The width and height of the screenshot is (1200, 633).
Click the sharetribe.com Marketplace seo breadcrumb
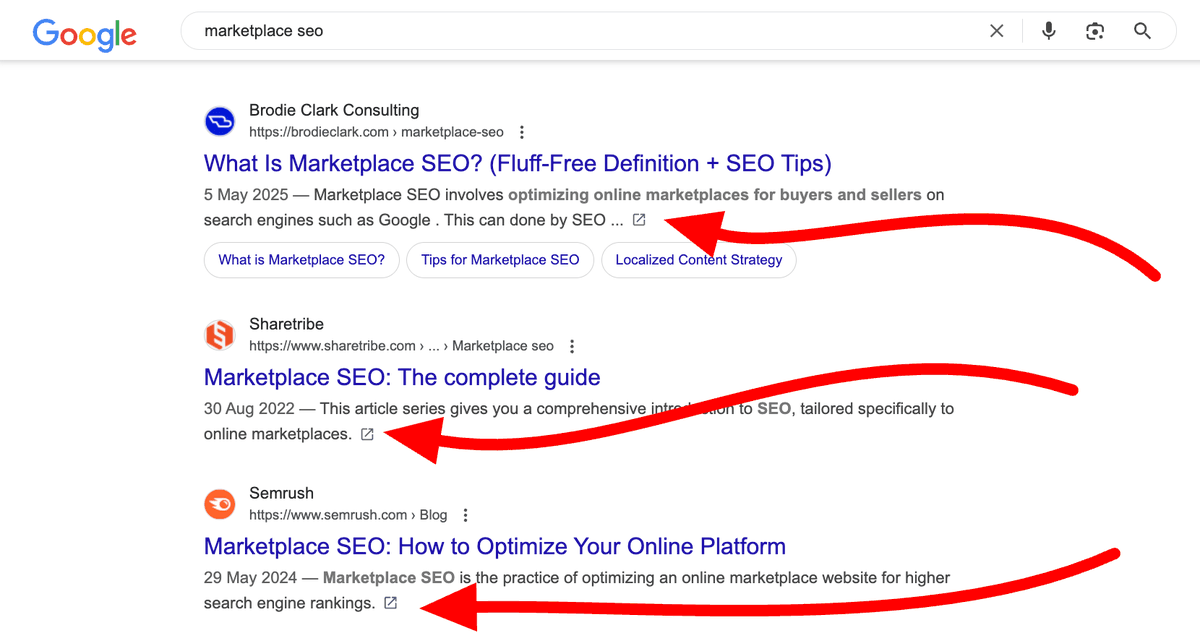point(401,346)
